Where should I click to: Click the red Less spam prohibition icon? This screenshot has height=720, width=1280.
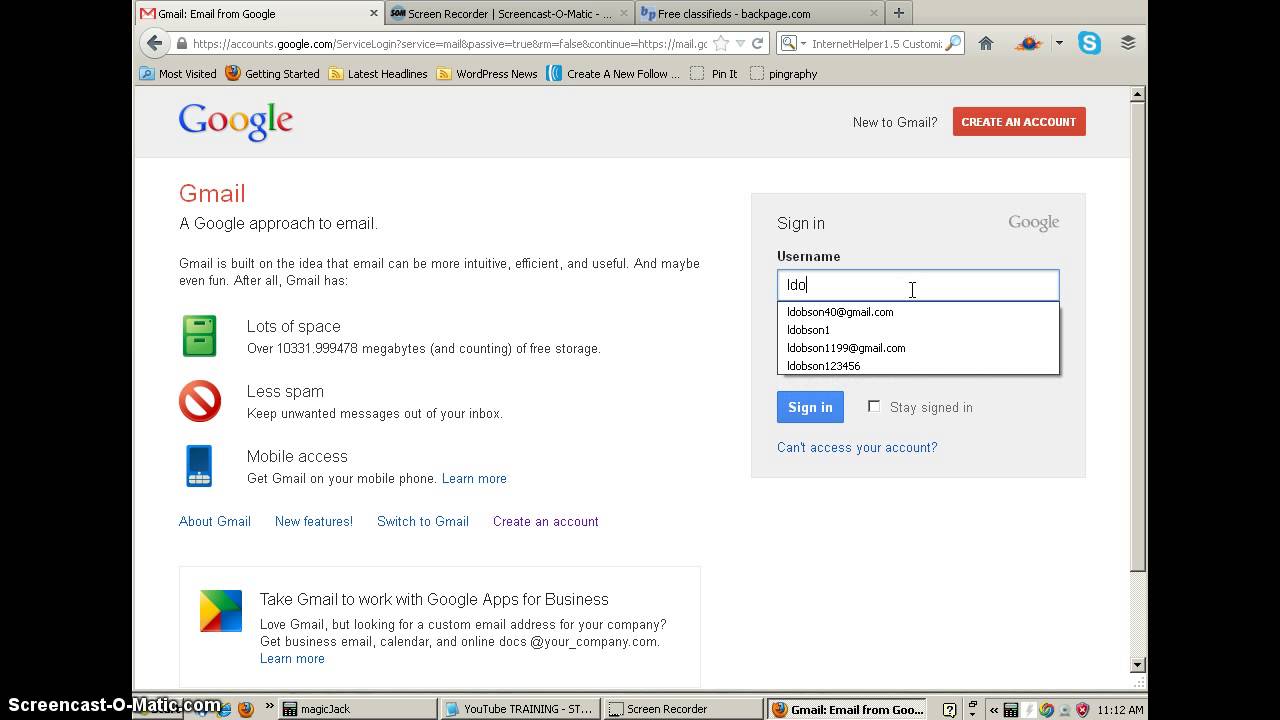pos(199,401)
